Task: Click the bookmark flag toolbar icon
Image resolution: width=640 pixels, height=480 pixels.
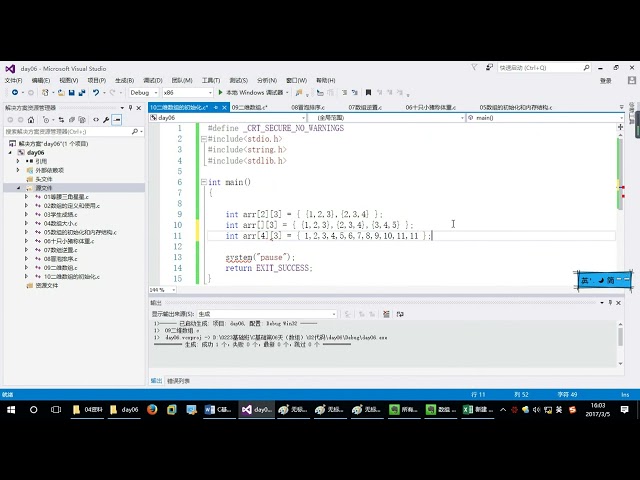Action: (x=368, y=93)
